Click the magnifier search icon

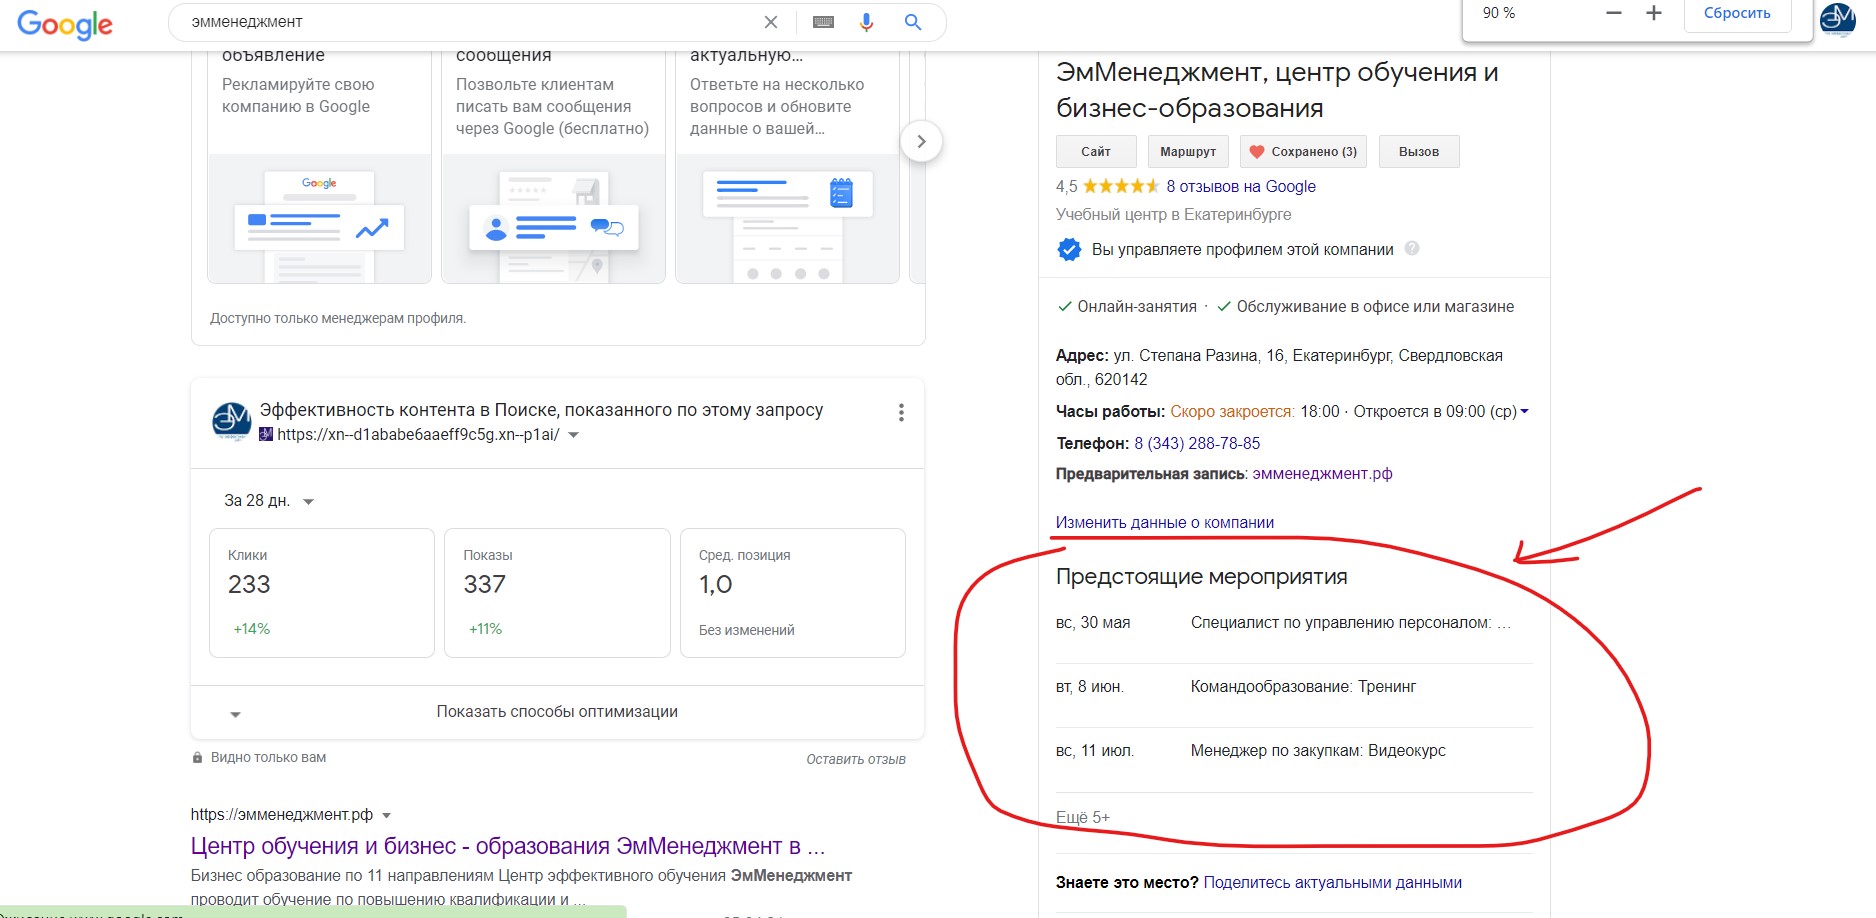point(912,22)
